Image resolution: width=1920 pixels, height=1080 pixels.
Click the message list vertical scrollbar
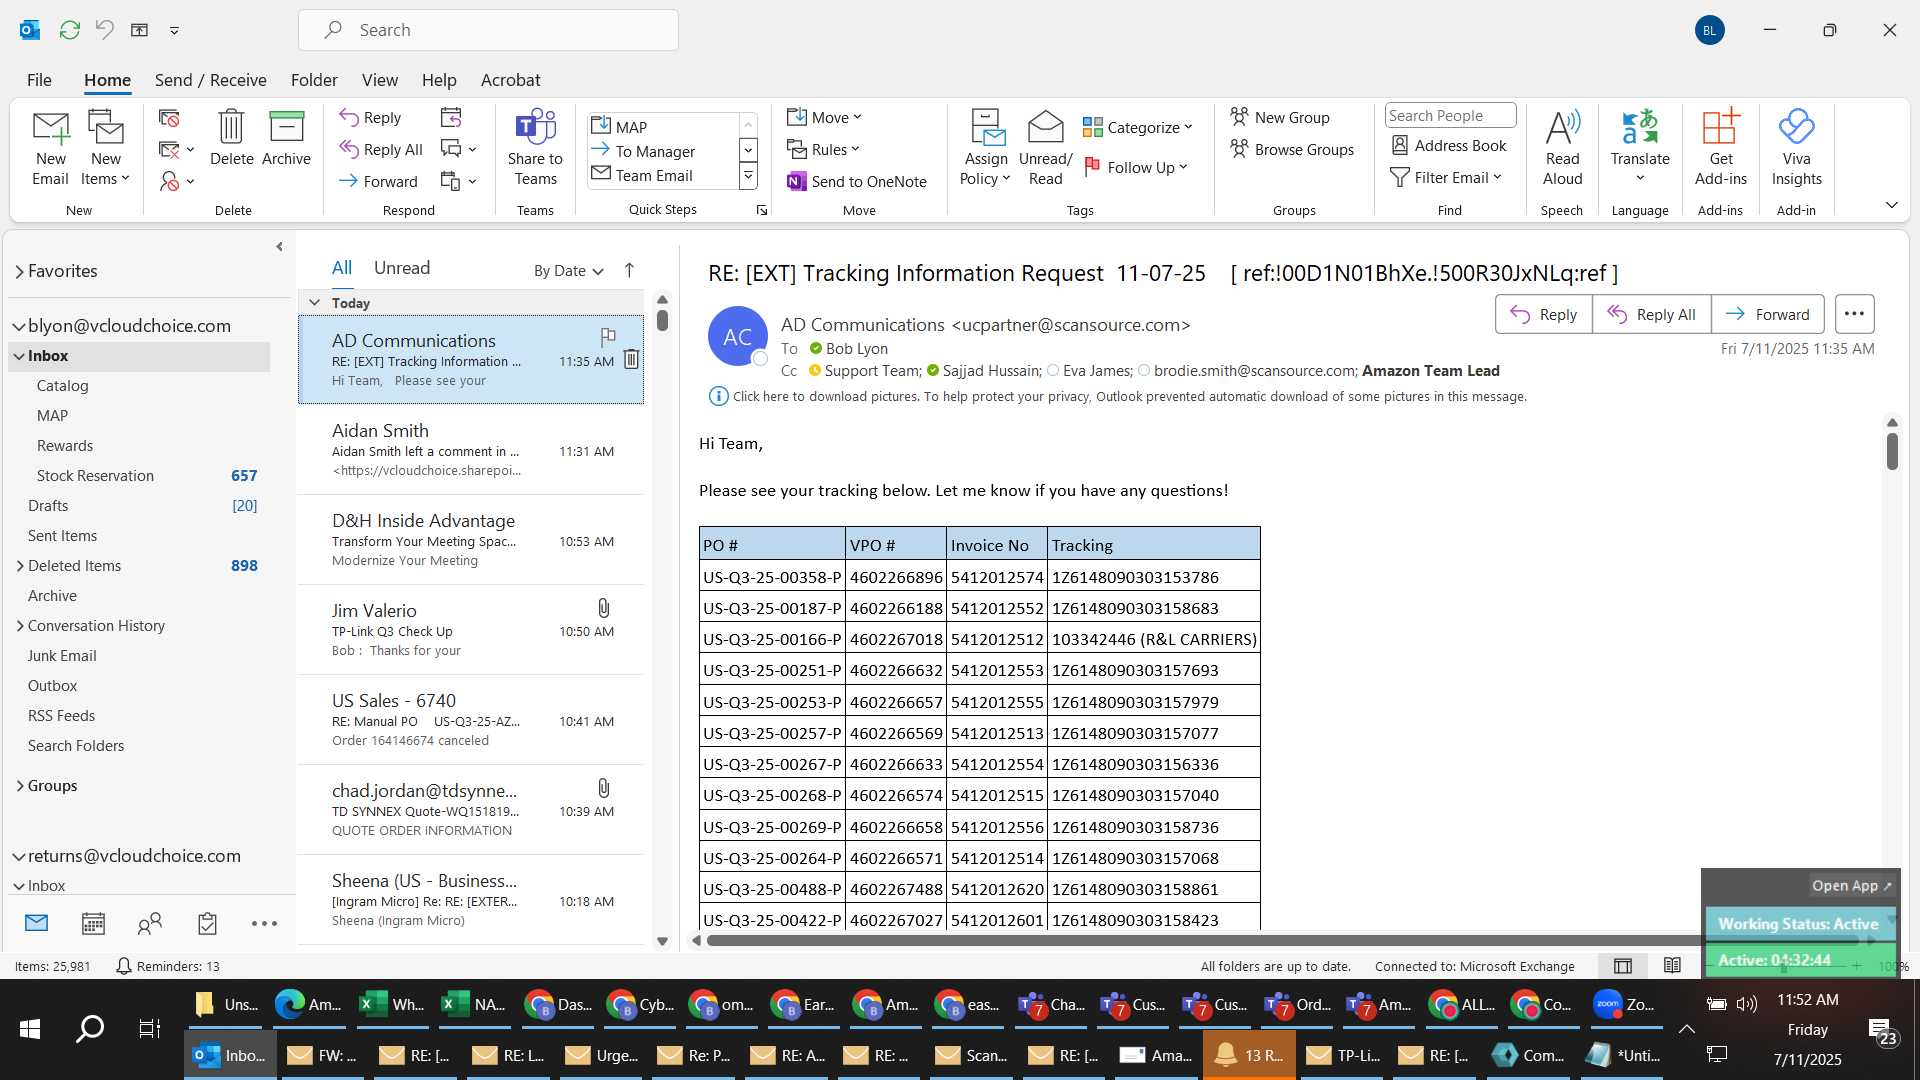(x=662, y=620)
